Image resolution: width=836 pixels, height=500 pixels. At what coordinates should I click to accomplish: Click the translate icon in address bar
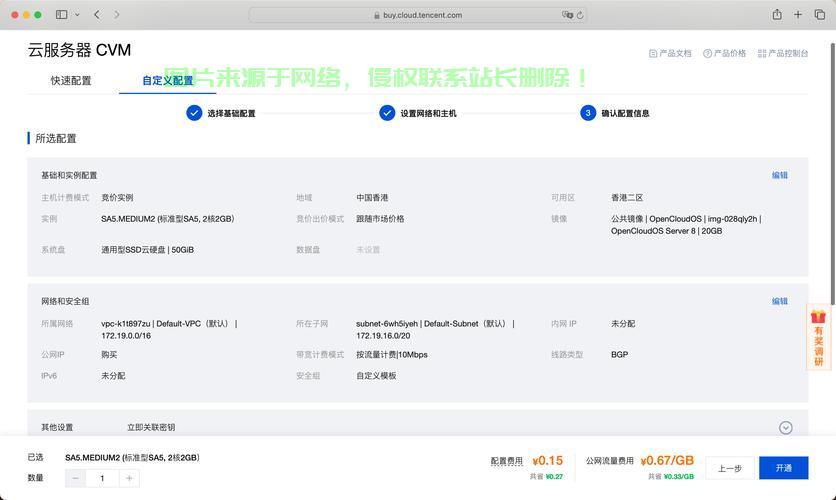567,15
